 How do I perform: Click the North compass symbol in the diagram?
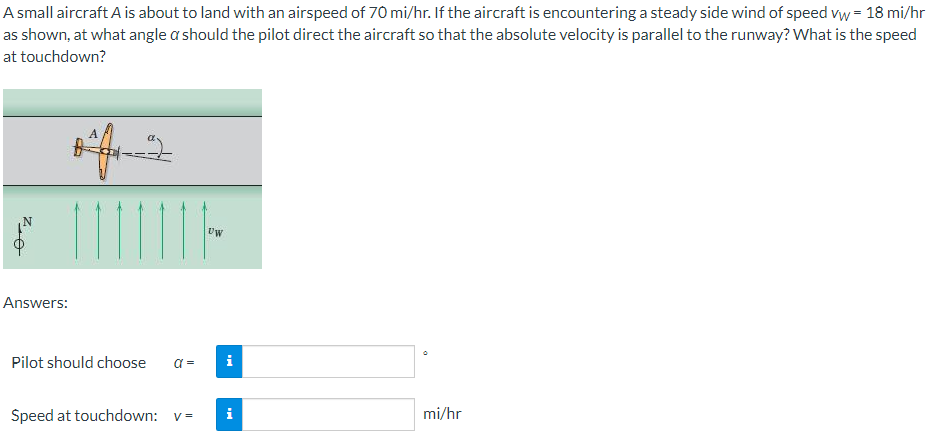click(20, 235)
